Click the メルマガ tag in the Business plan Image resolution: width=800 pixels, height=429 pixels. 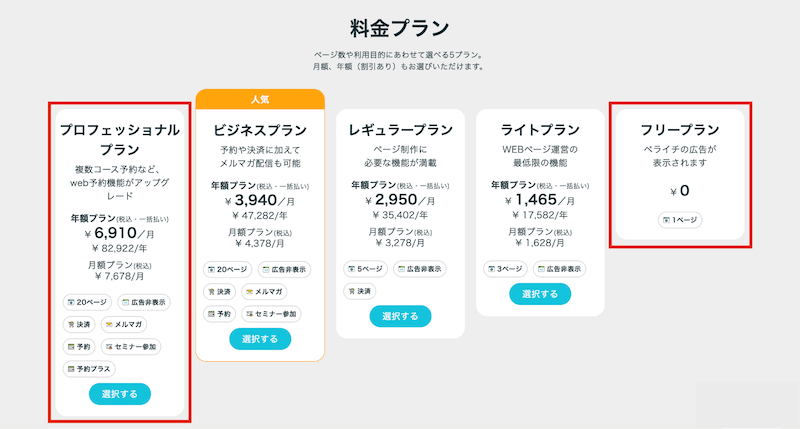[x=265, y=291]
